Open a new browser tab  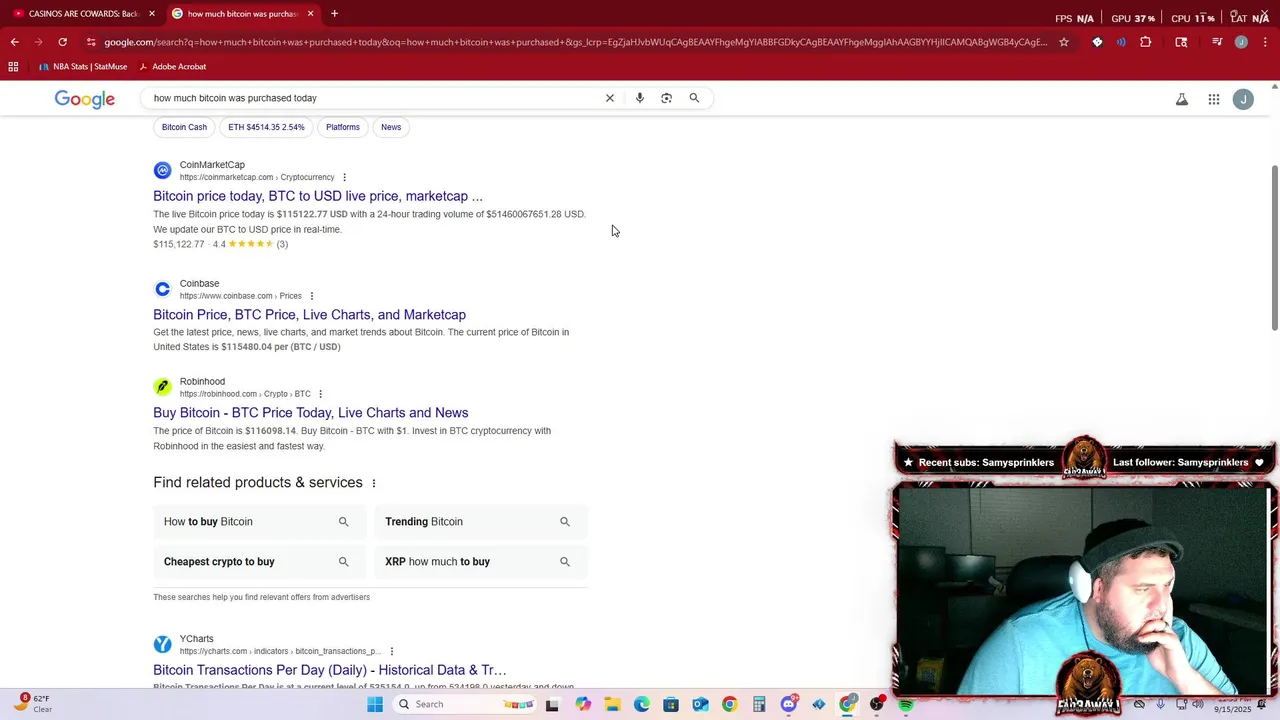coord(334,14)
